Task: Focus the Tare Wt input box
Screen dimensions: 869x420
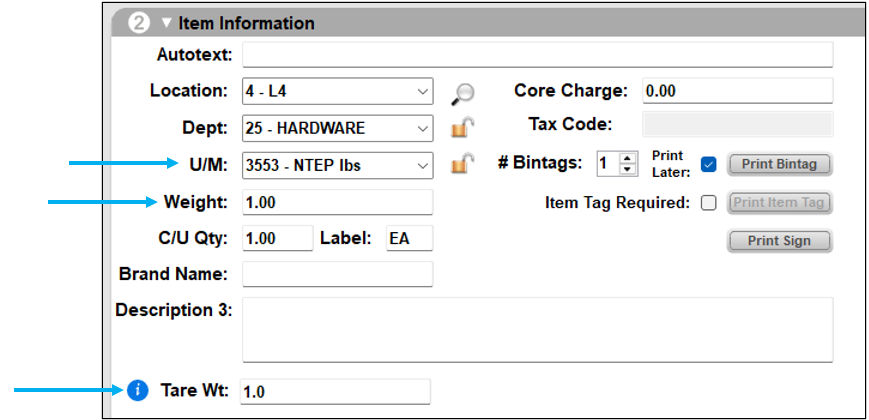Action: 336,391
